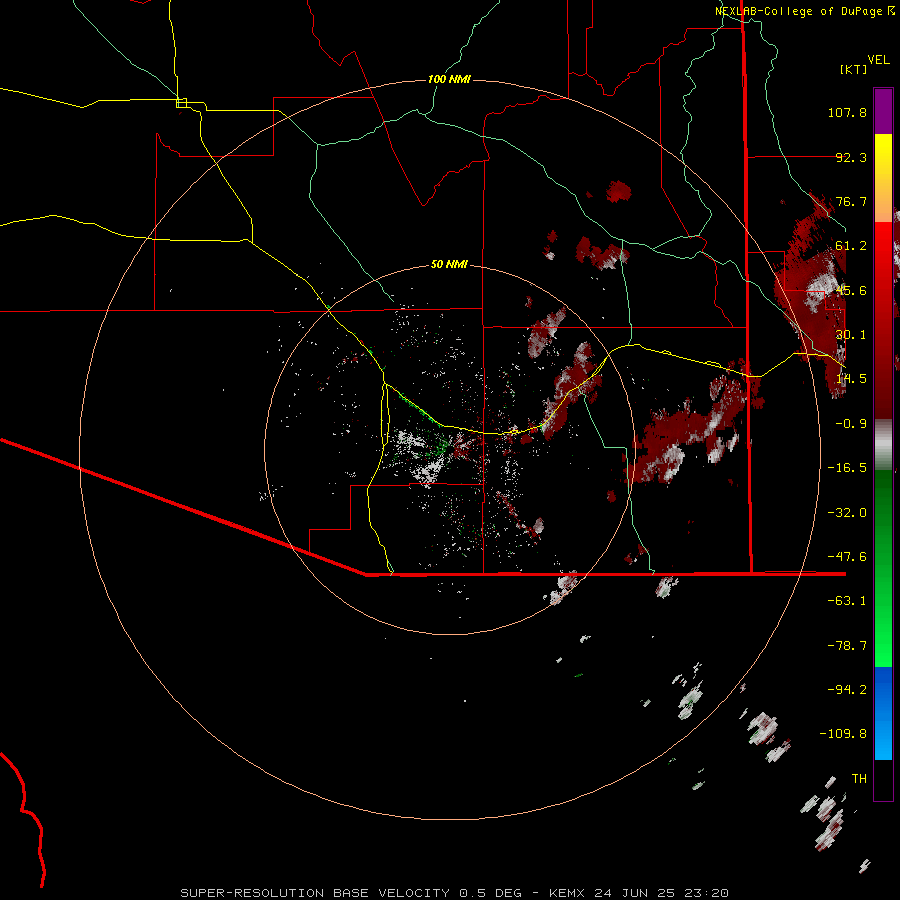
Task: Pick the purple segment atop the color bar
Action: [883, 111]
